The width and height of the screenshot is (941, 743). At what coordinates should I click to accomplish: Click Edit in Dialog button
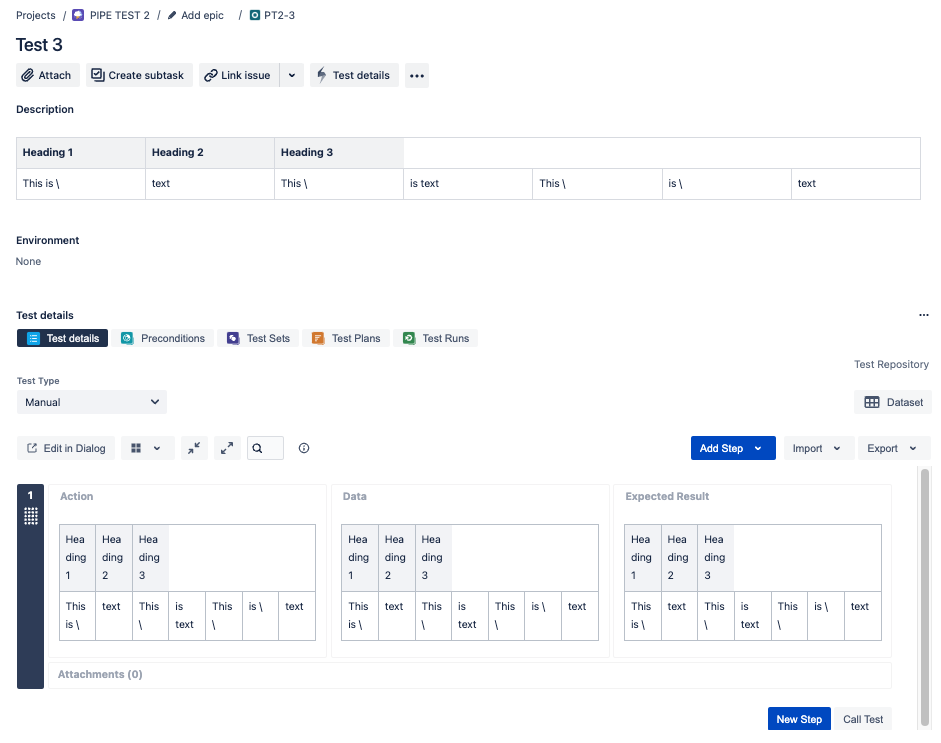pos(66,448)
